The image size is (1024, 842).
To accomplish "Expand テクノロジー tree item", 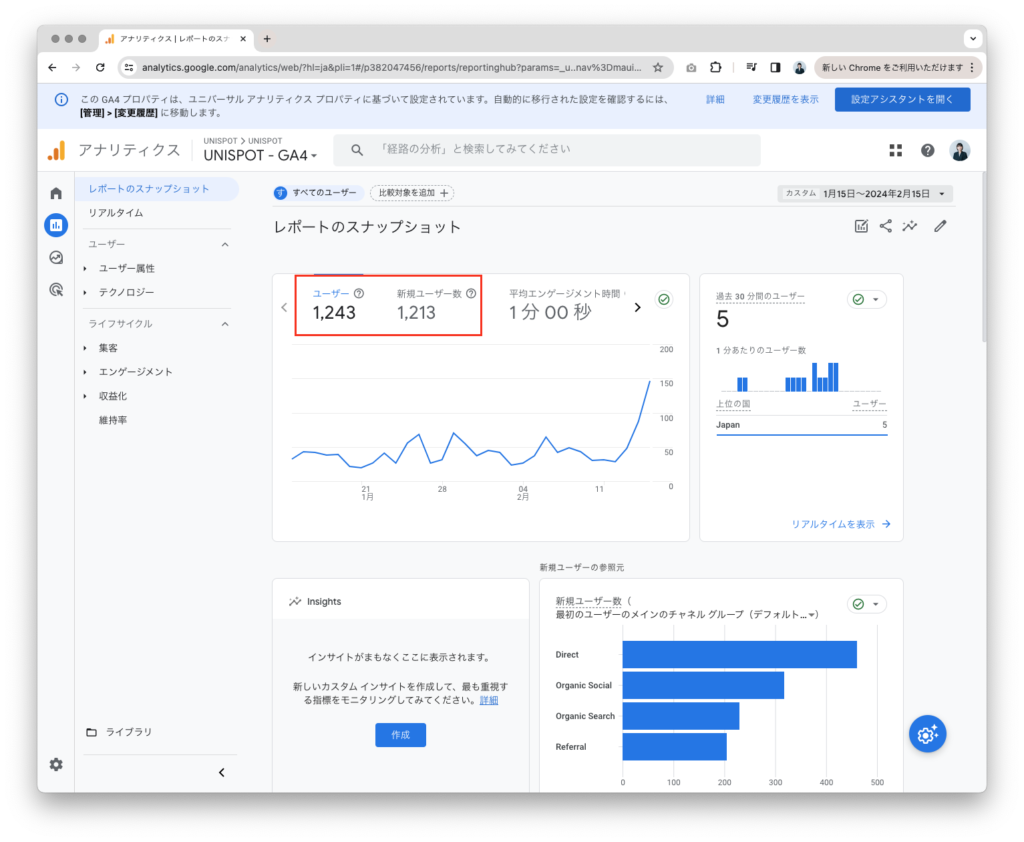I will pyautogui.click(x=85, y=293).
